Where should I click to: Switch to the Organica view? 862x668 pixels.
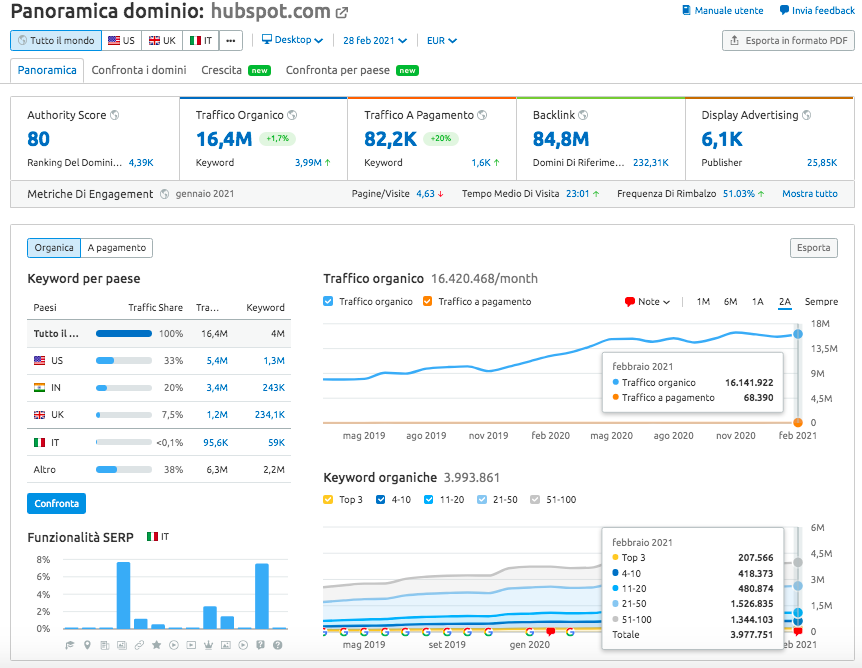click(x=54, y=248)
